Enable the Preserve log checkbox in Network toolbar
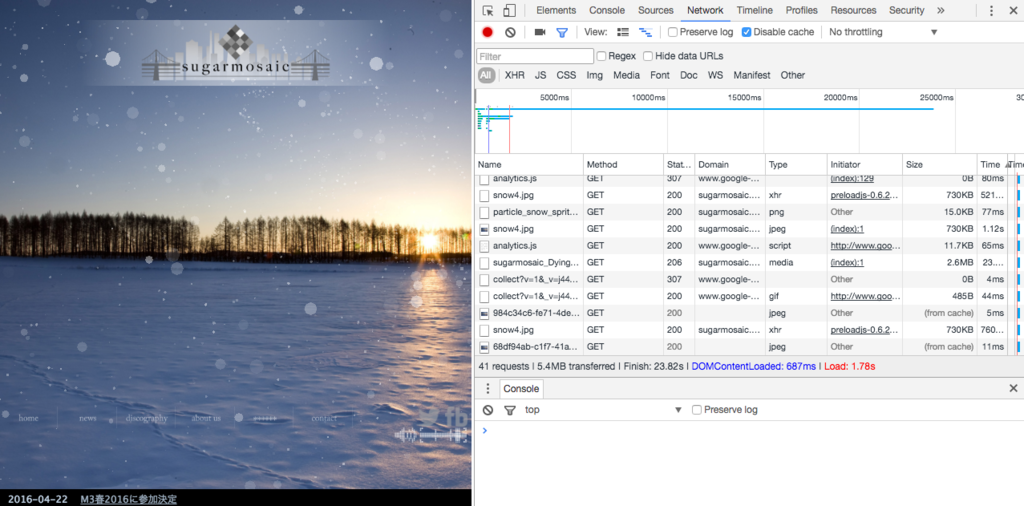 [x=673, y=32]
